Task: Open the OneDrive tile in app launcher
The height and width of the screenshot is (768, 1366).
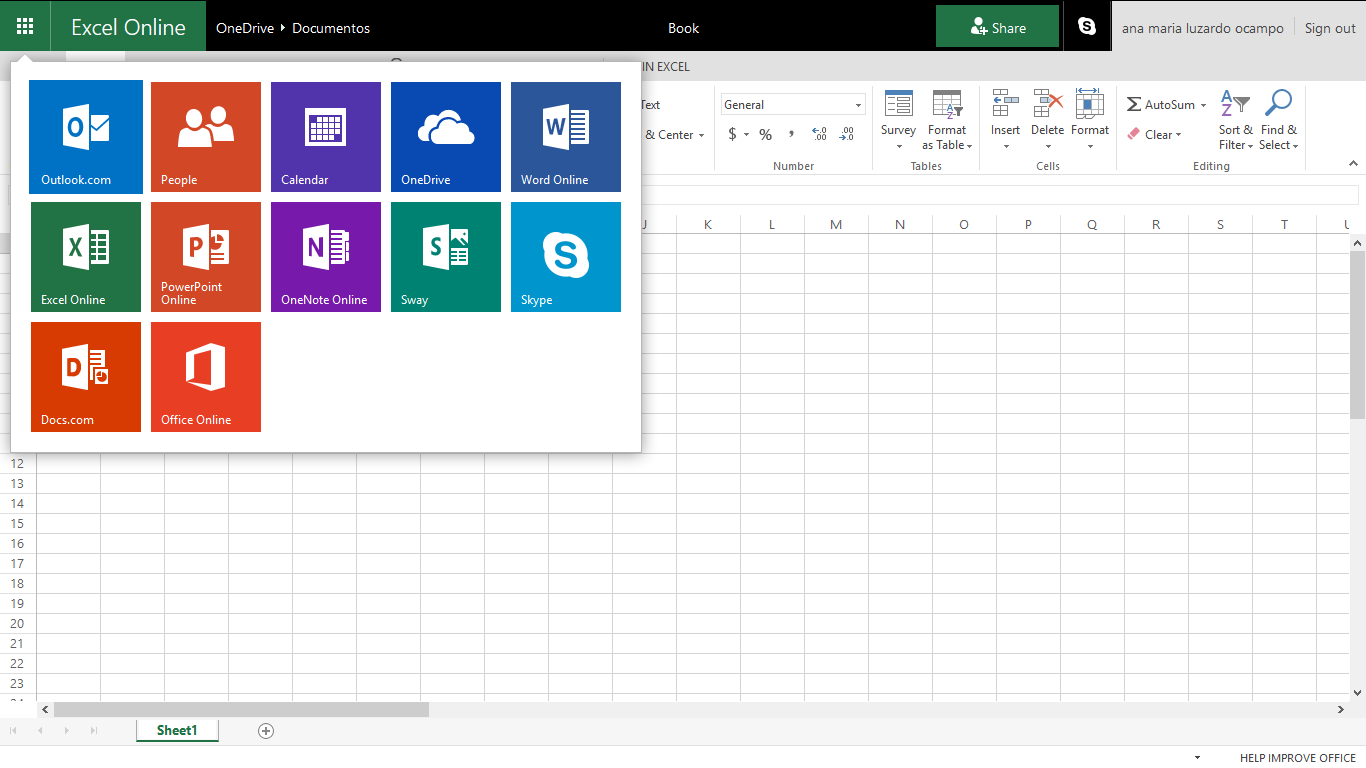Action: point(446,137)
